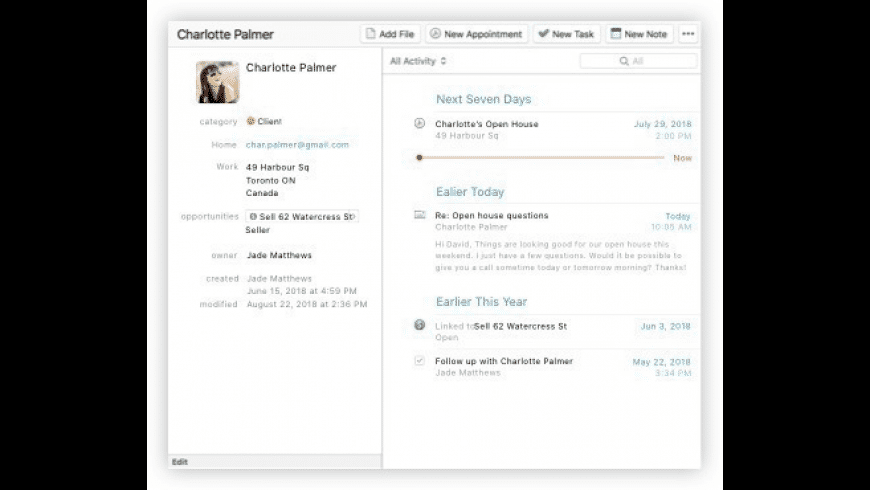The width and height of the screenshot is (870, 490).
Task: Click Charlotte Palmer's profile photo
Action: pos(218,82)
